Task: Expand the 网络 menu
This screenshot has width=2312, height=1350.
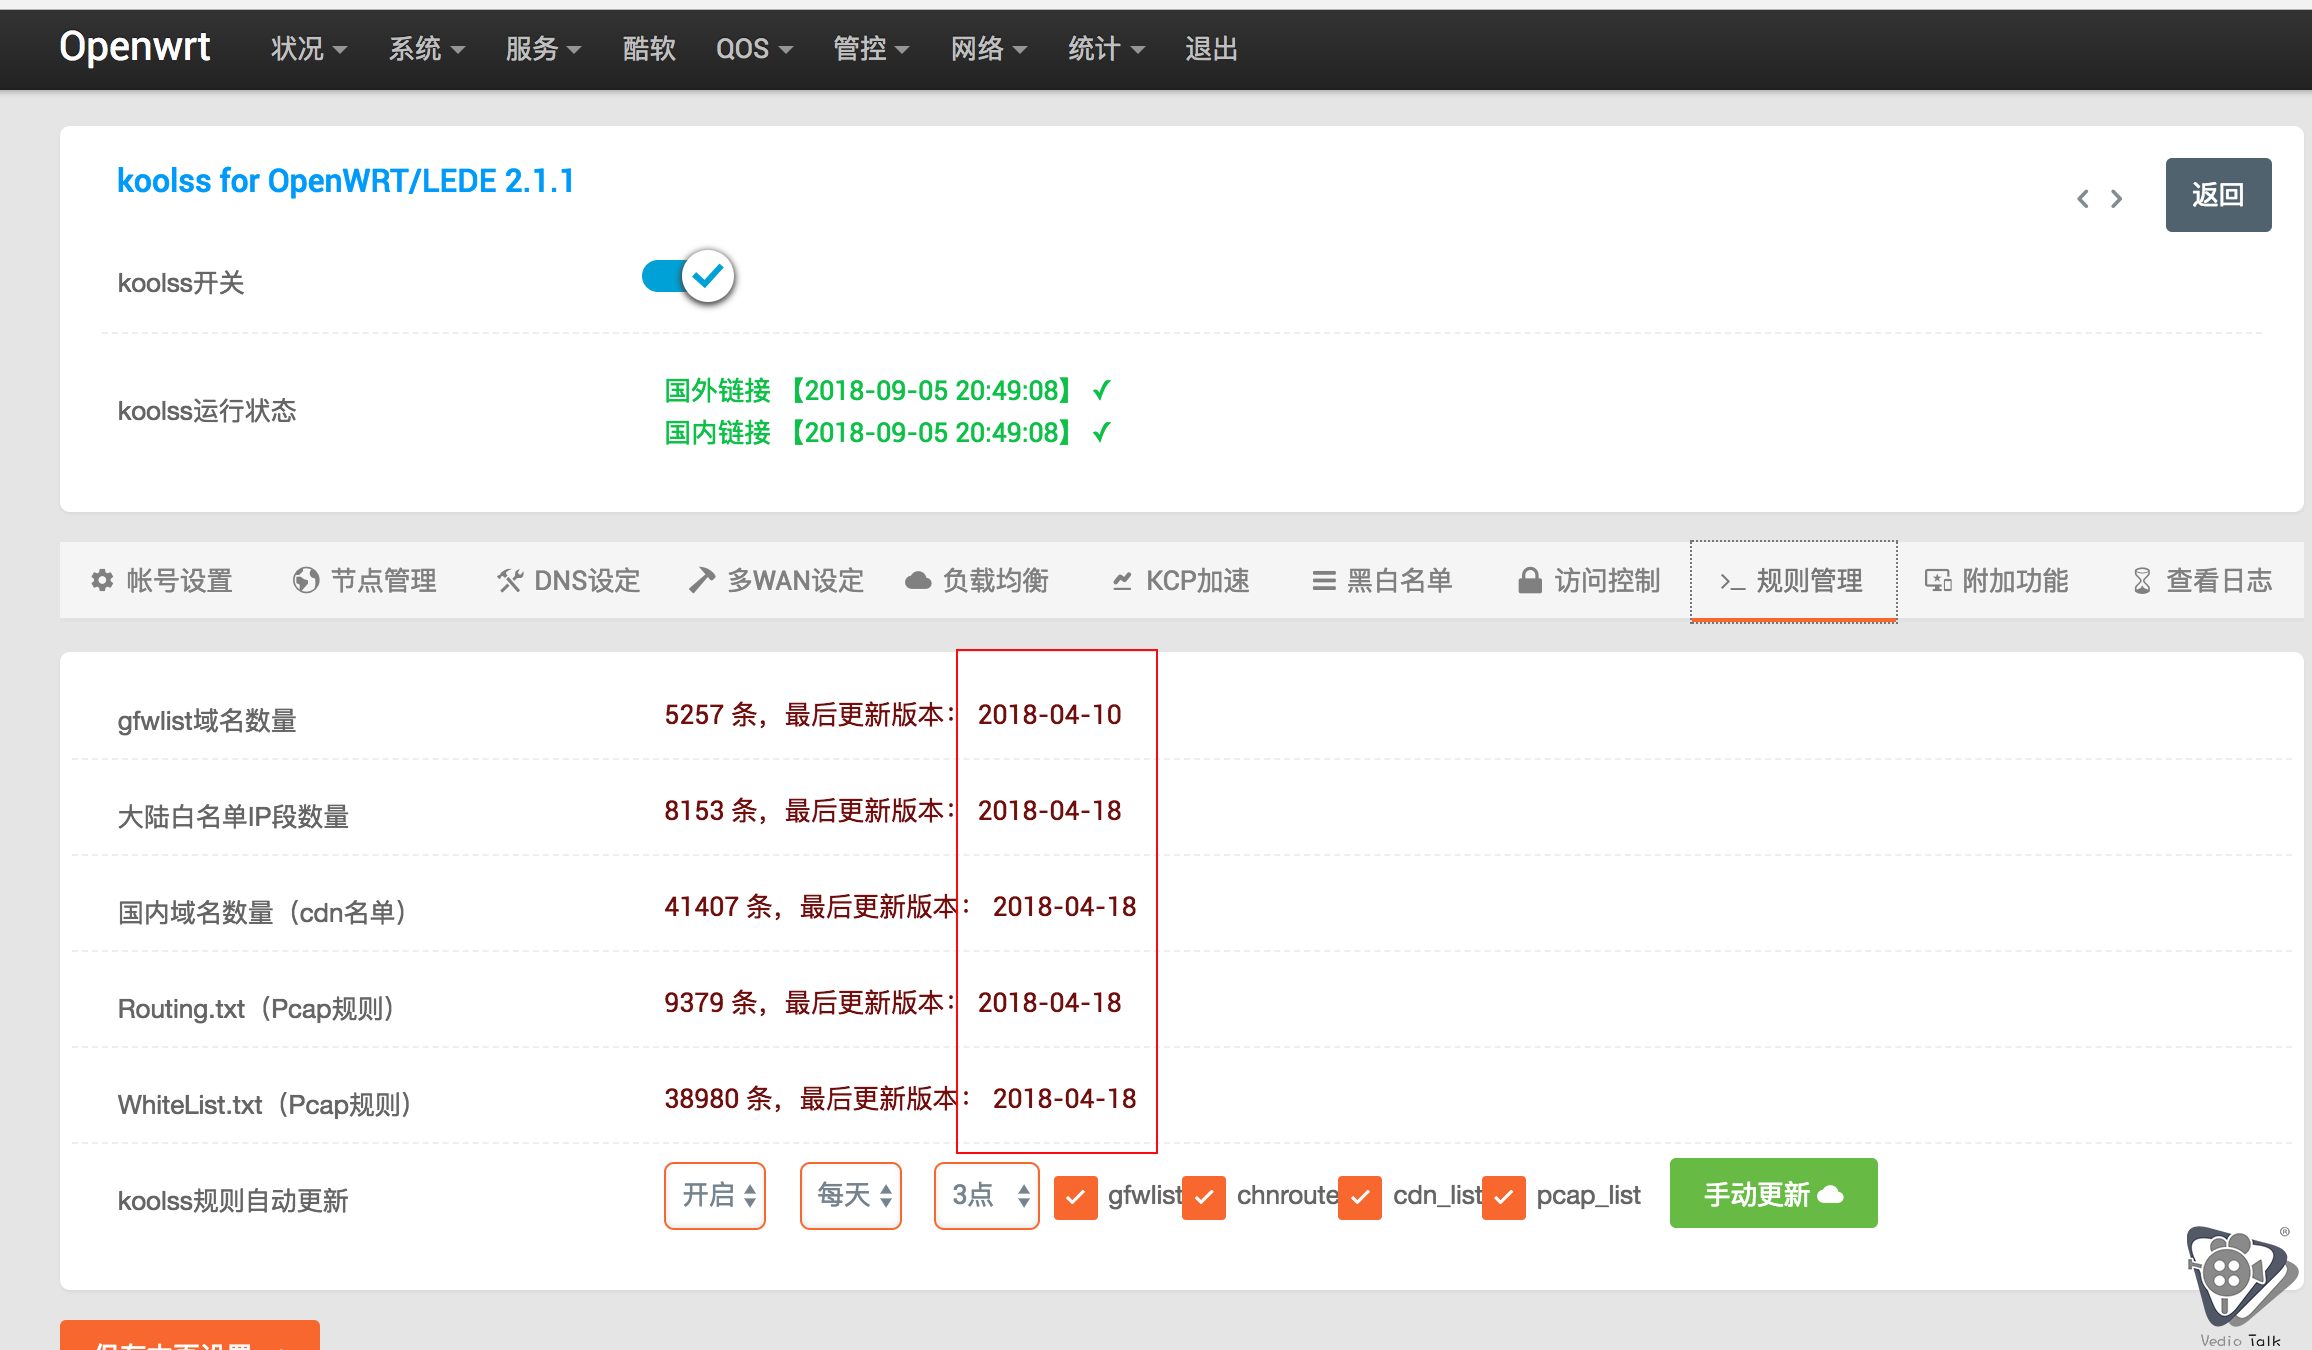Action: tap(989, 48)
